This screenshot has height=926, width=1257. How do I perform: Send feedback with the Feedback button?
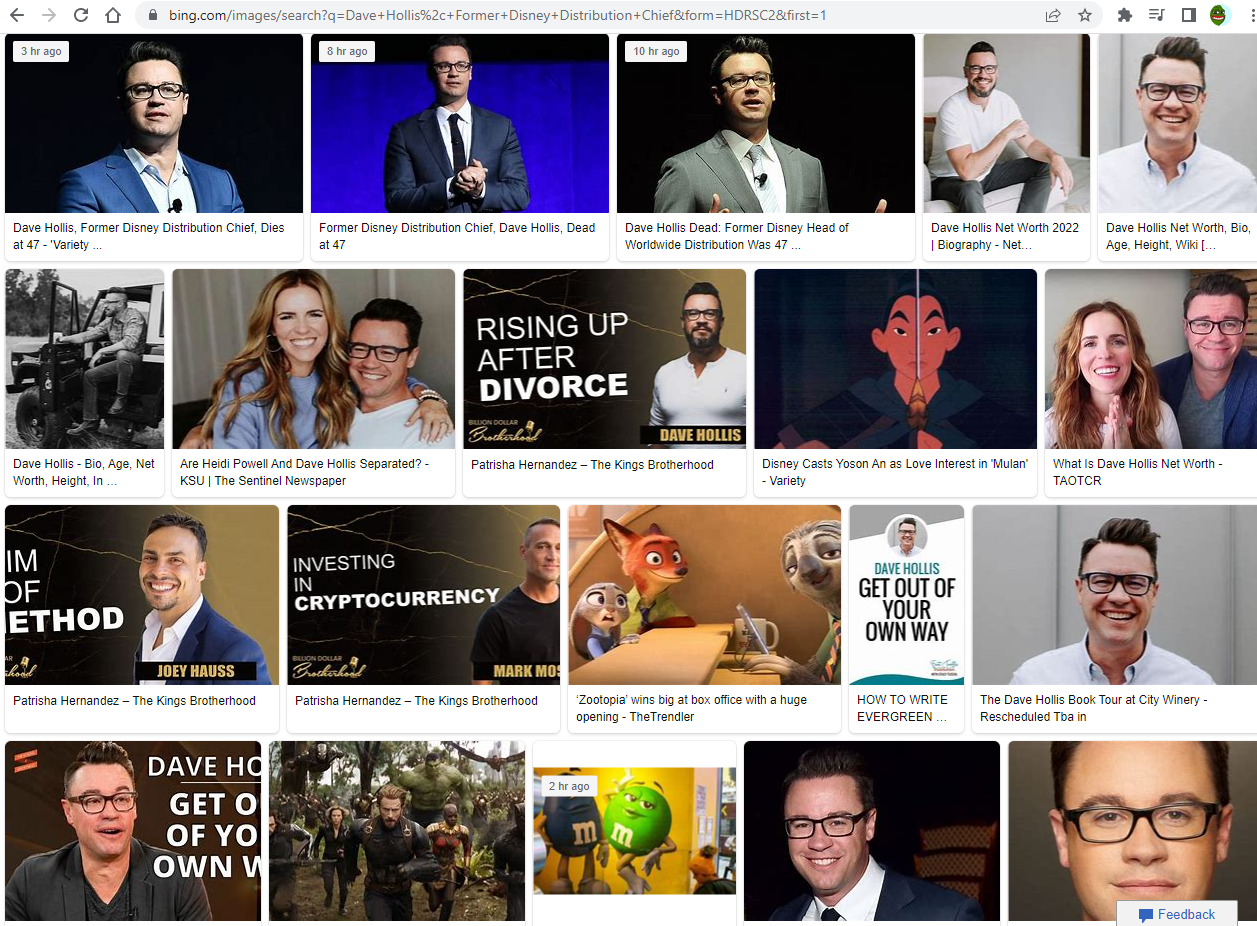[x=1176, y=914]
